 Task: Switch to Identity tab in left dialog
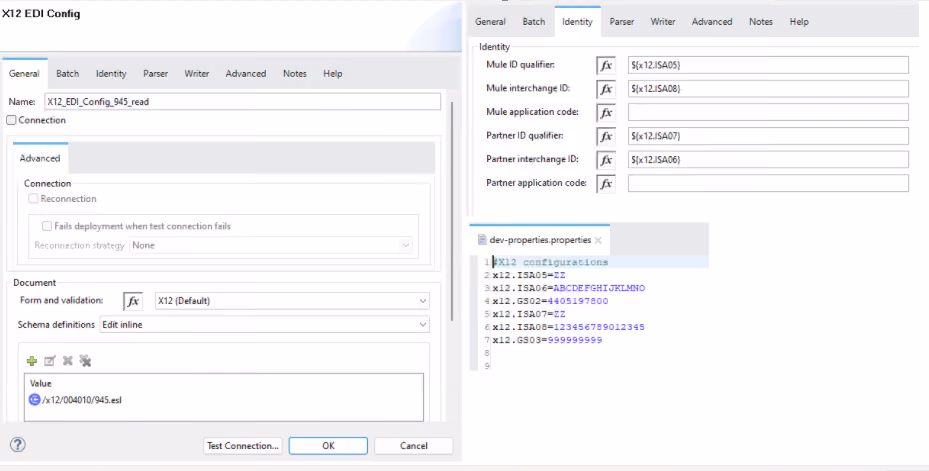[x=111, y=73]
